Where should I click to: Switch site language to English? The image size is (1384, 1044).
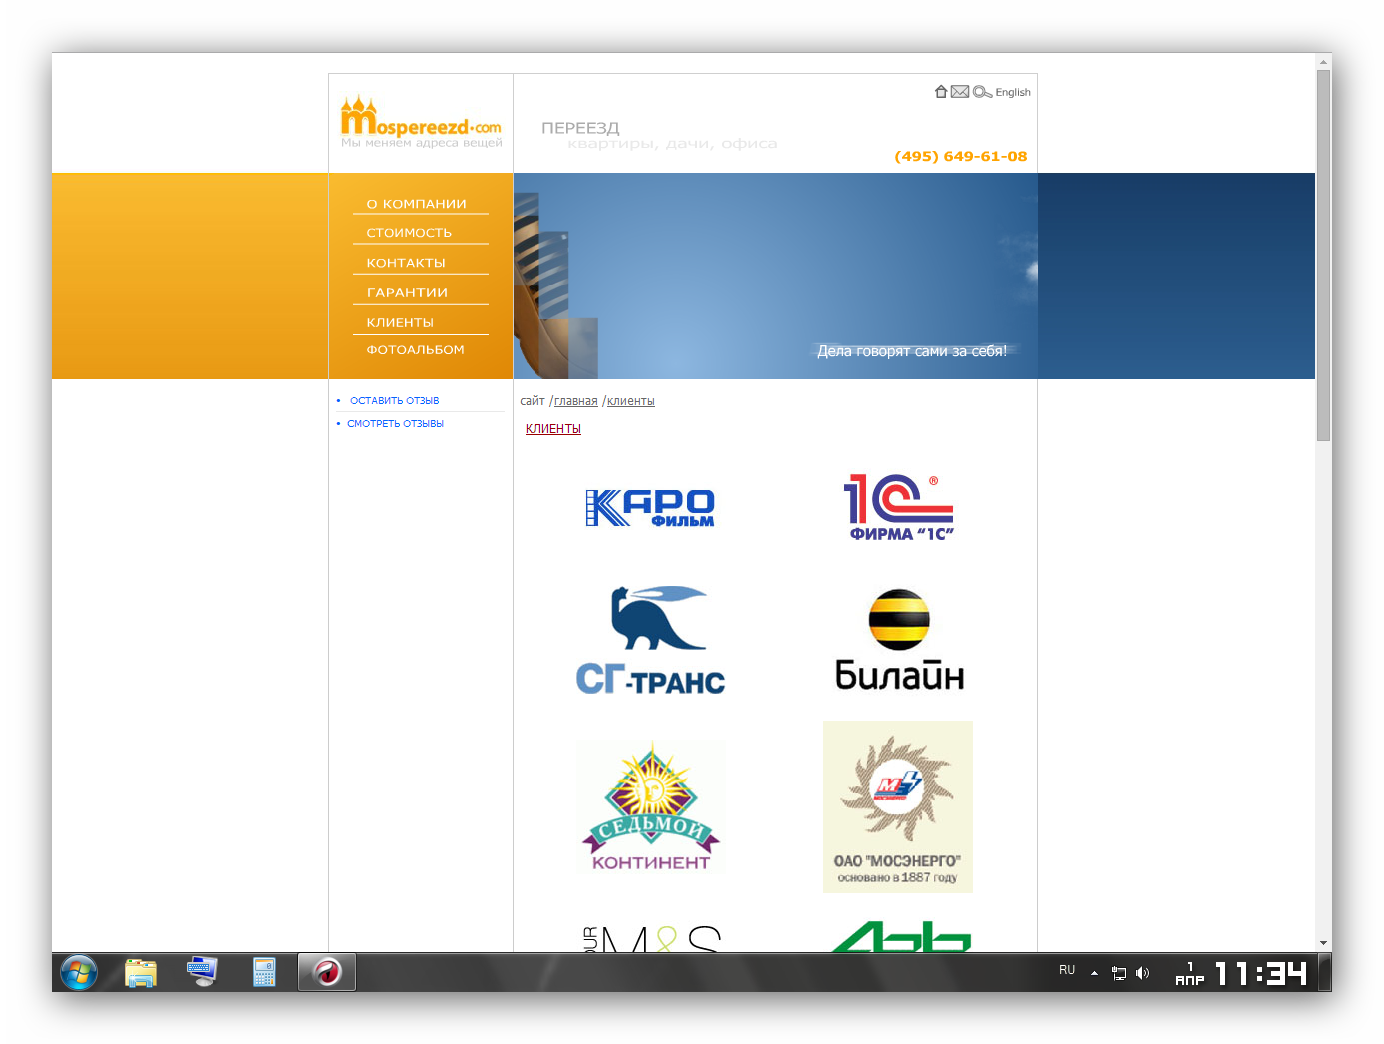tap(1013, 92)
